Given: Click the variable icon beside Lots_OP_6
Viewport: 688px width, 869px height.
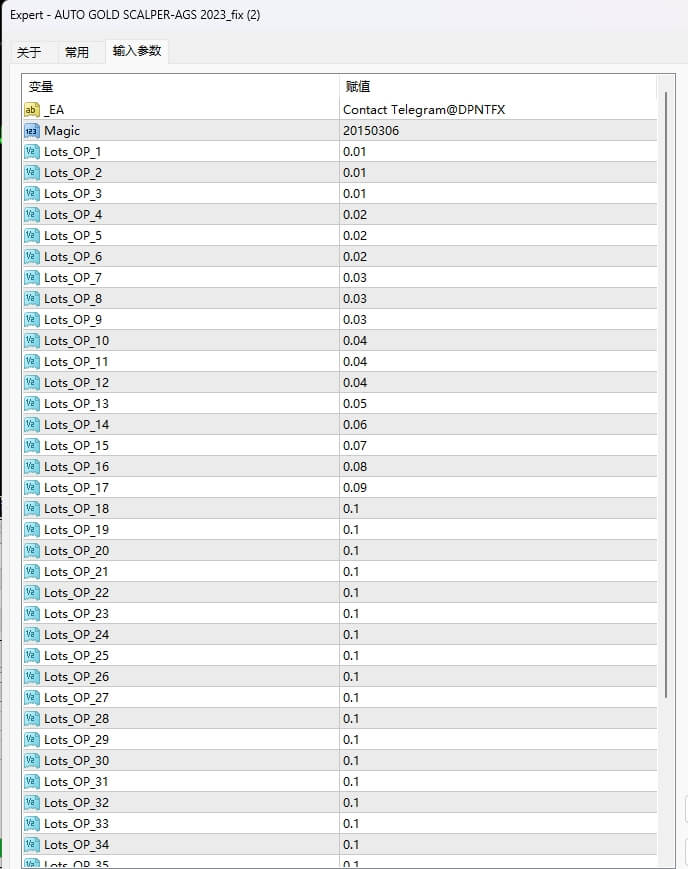Looking at the screenshot, I should coord(32,257).
